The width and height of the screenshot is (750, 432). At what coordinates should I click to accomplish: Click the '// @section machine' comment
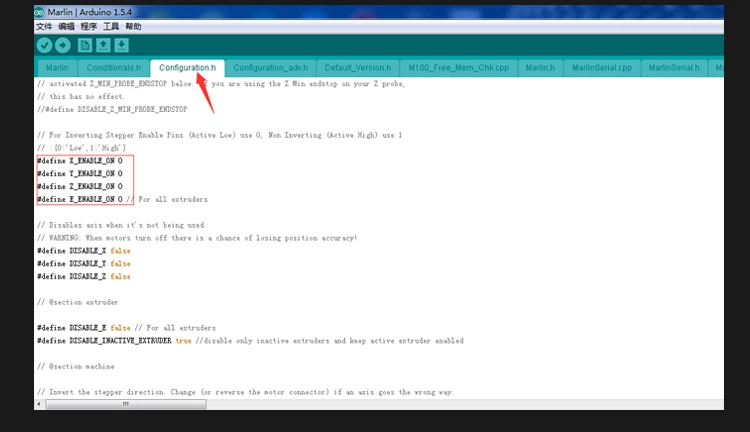click(76, 366)
